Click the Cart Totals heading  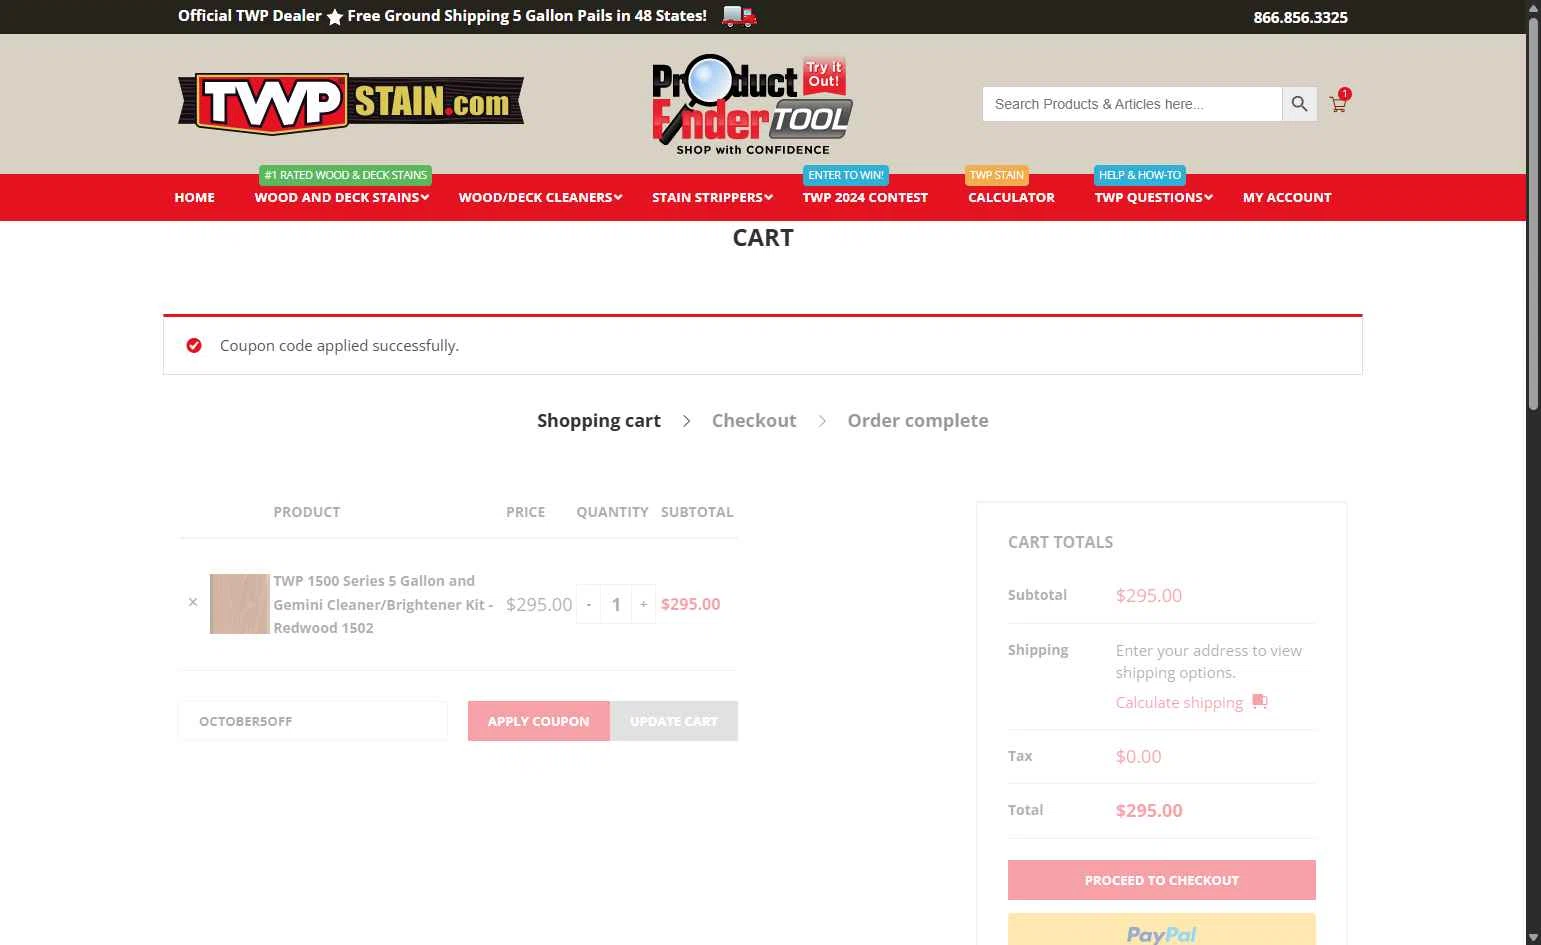click(1060, 542)
